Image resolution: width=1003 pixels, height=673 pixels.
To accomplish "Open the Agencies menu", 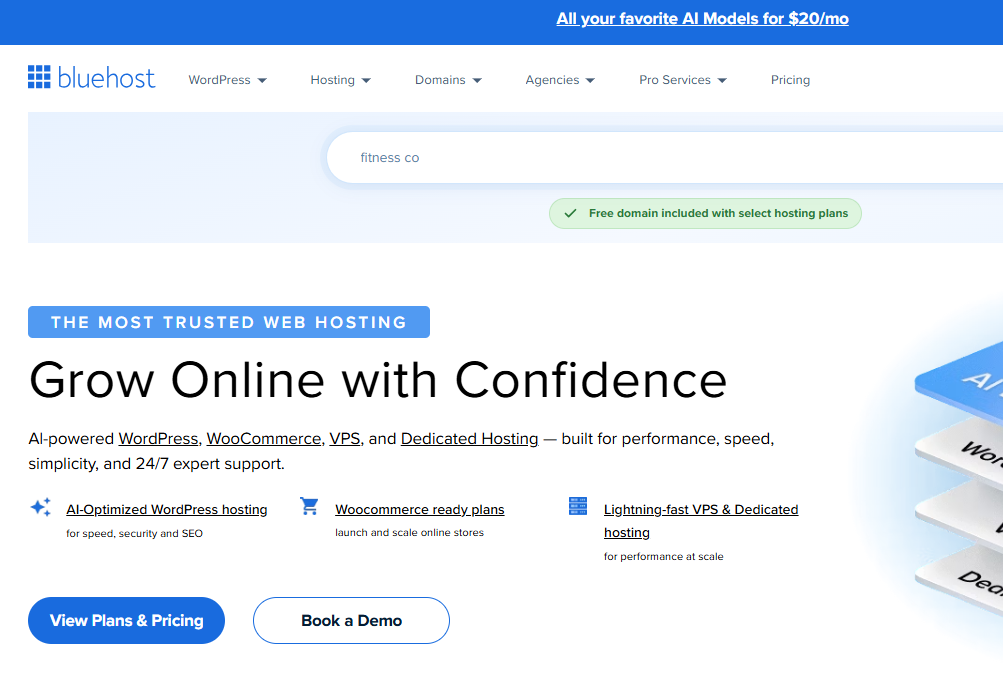I will tap(560, 80).
